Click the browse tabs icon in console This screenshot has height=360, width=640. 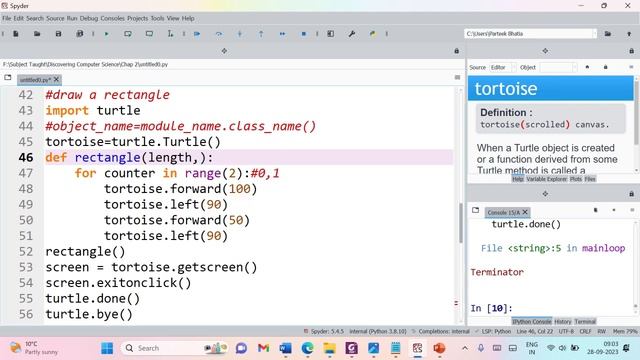coord(476,210)
